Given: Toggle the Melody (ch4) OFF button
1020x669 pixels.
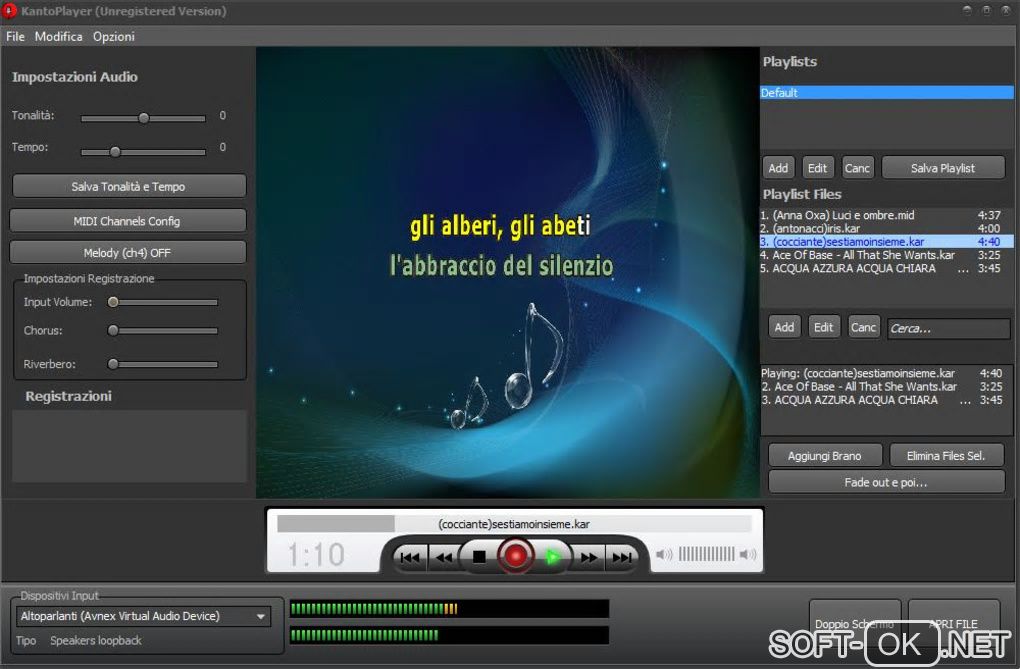Looking at the screenshot, I should point(128,253).
